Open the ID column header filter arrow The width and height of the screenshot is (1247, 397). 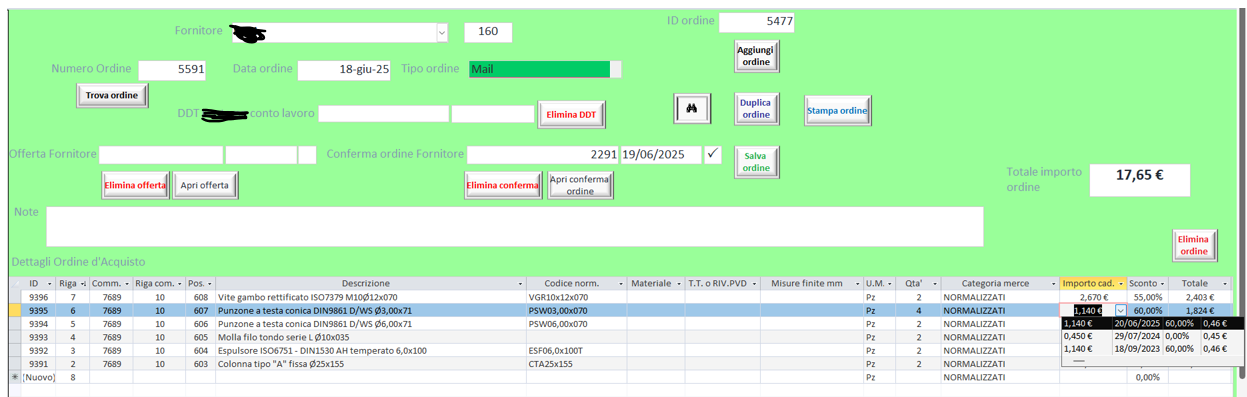pos(50,284)
